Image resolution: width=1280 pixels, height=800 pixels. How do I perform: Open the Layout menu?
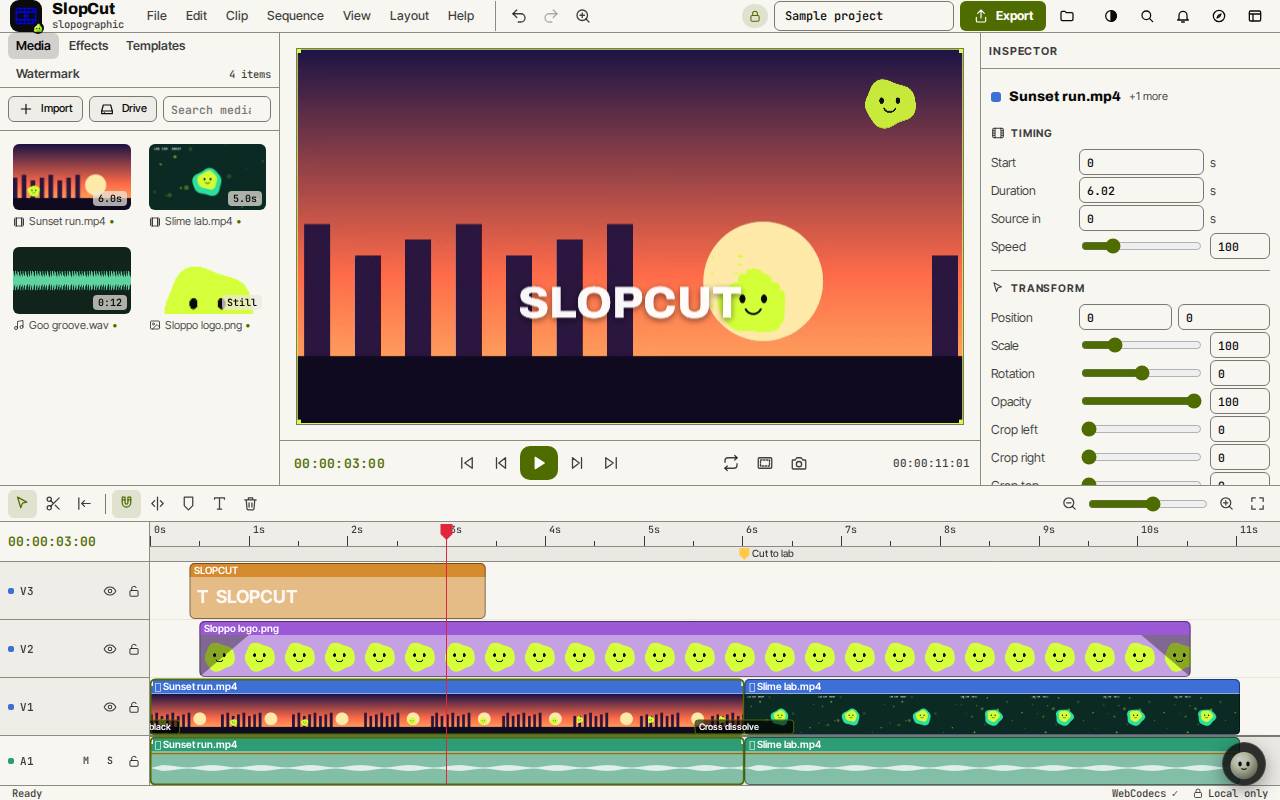tap(409, 16)
